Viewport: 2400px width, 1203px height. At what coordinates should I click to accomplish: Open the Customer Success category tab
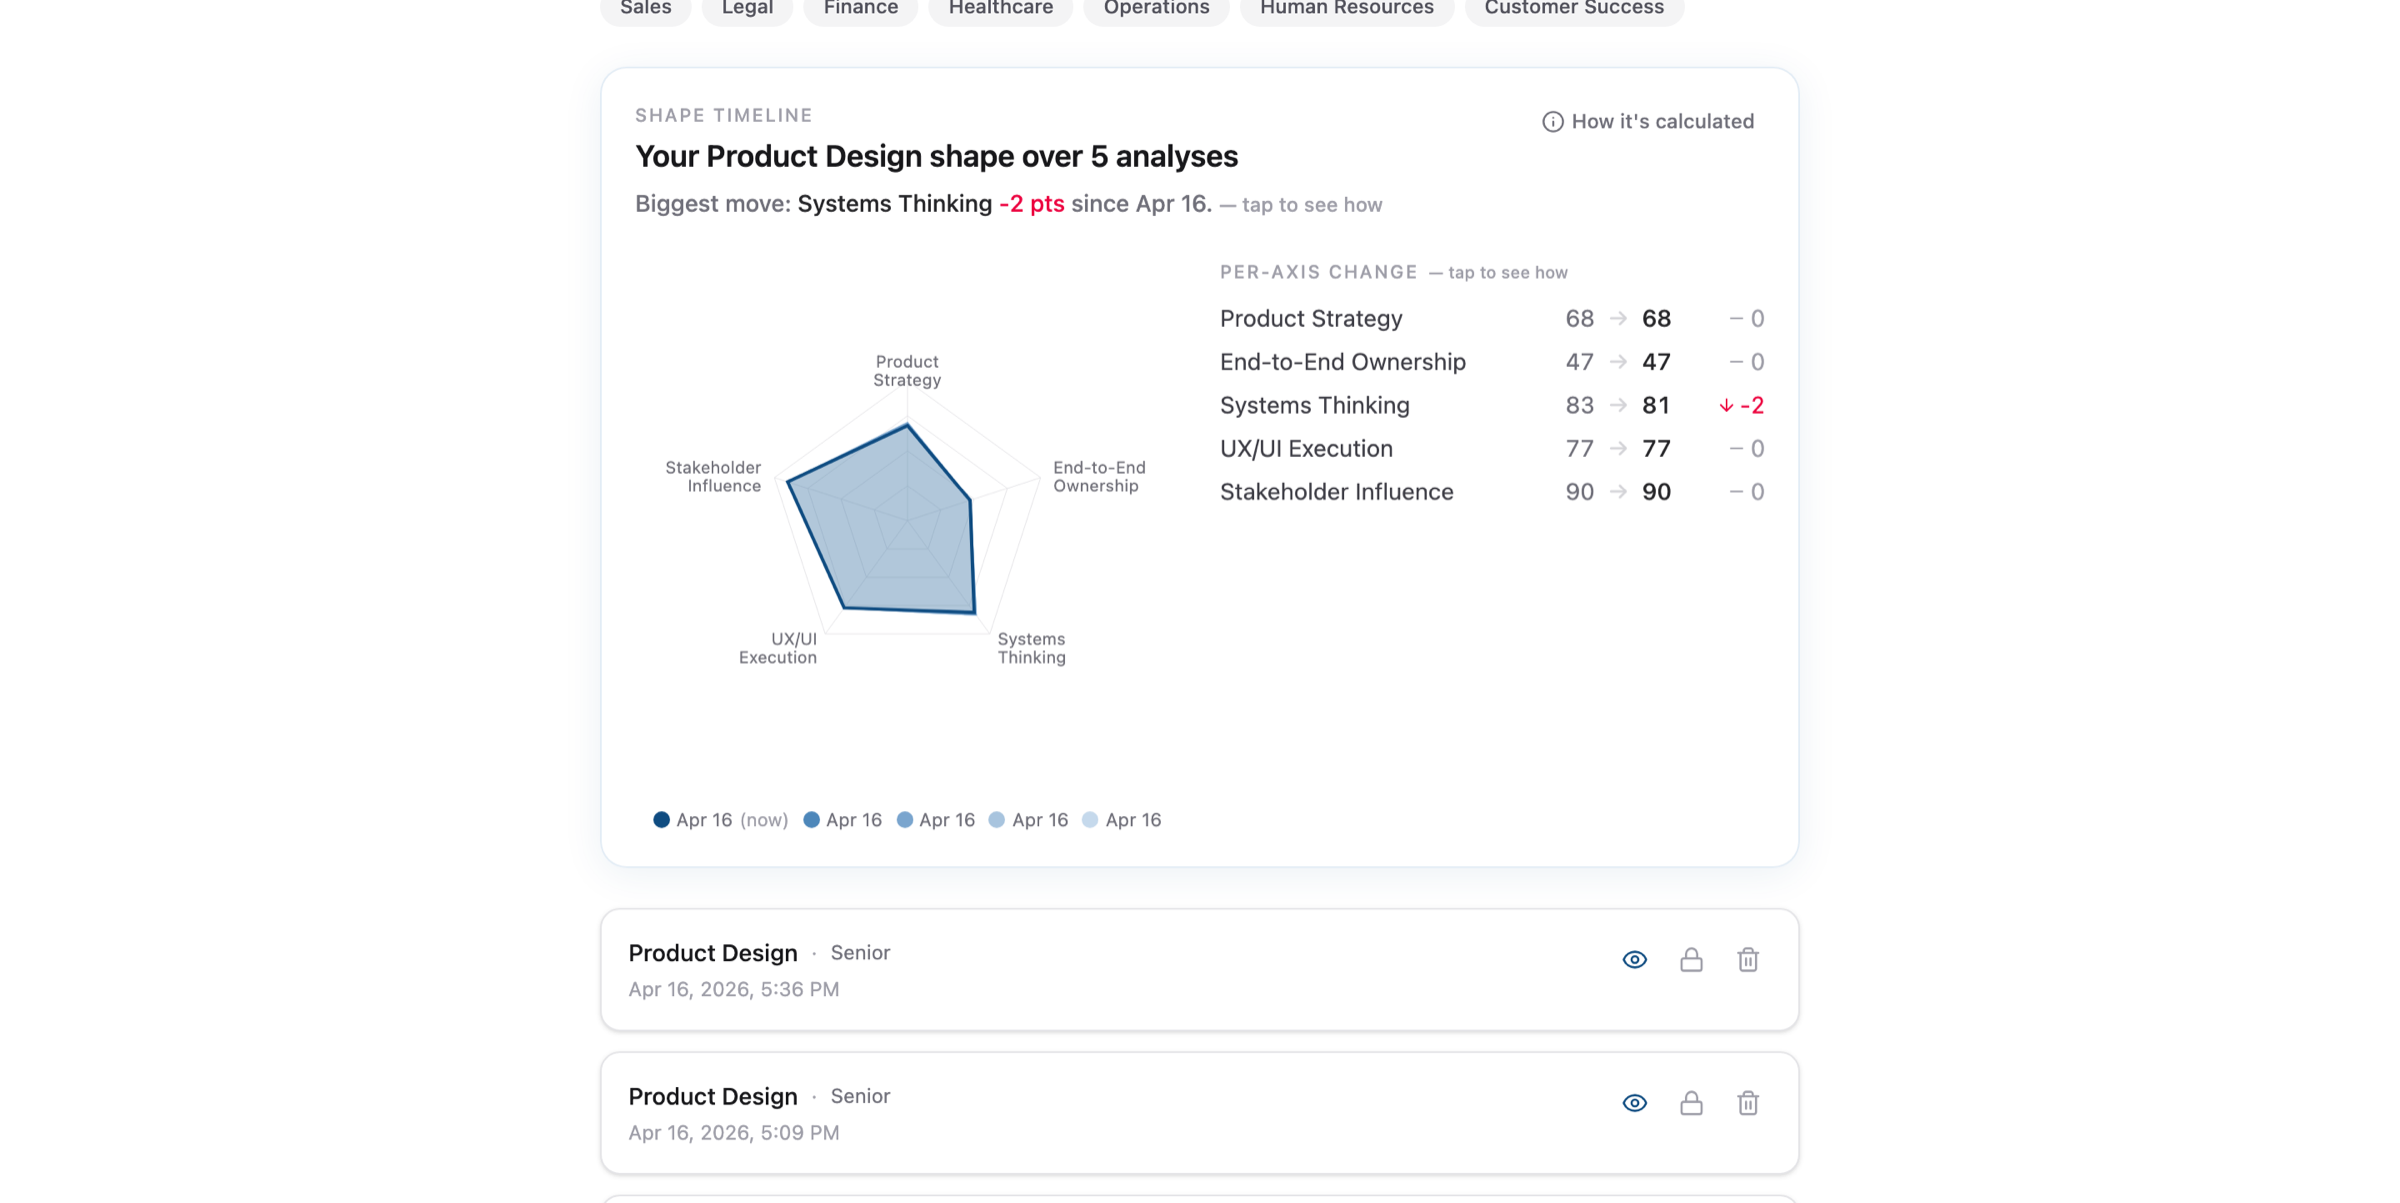[x=1574, y=9]
